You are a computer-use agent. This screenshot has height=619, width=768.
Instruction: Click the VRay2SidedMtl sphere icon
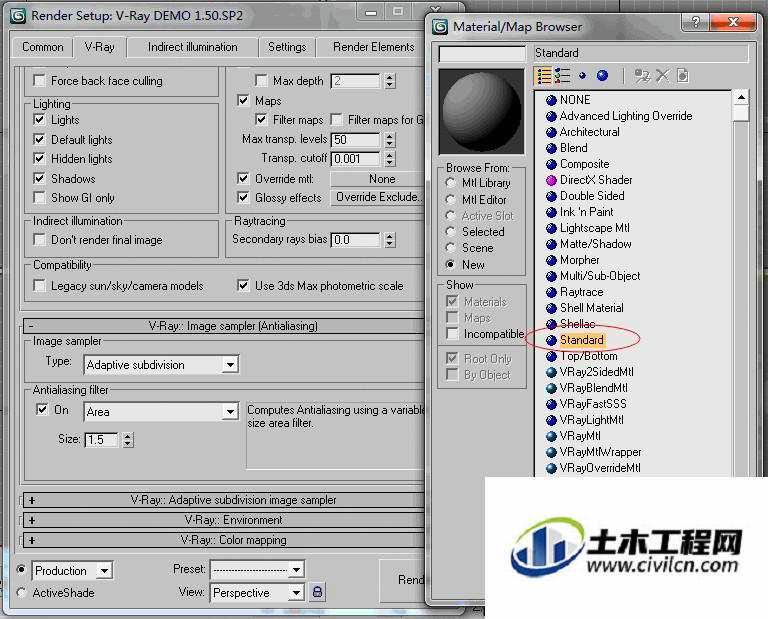551,372
